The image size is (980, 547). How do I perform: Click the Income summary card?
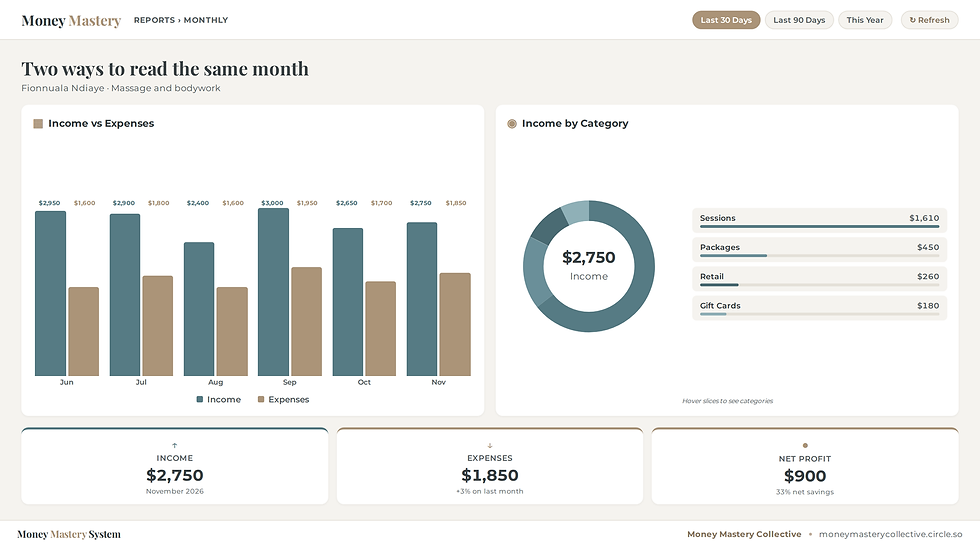(174, 466)
